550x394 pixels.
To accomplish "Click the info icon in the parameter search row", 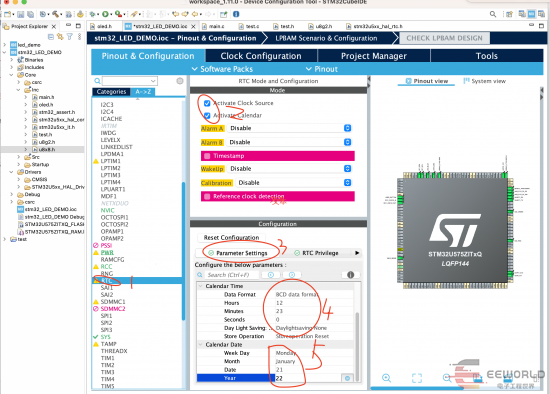I will pos(350,275).
